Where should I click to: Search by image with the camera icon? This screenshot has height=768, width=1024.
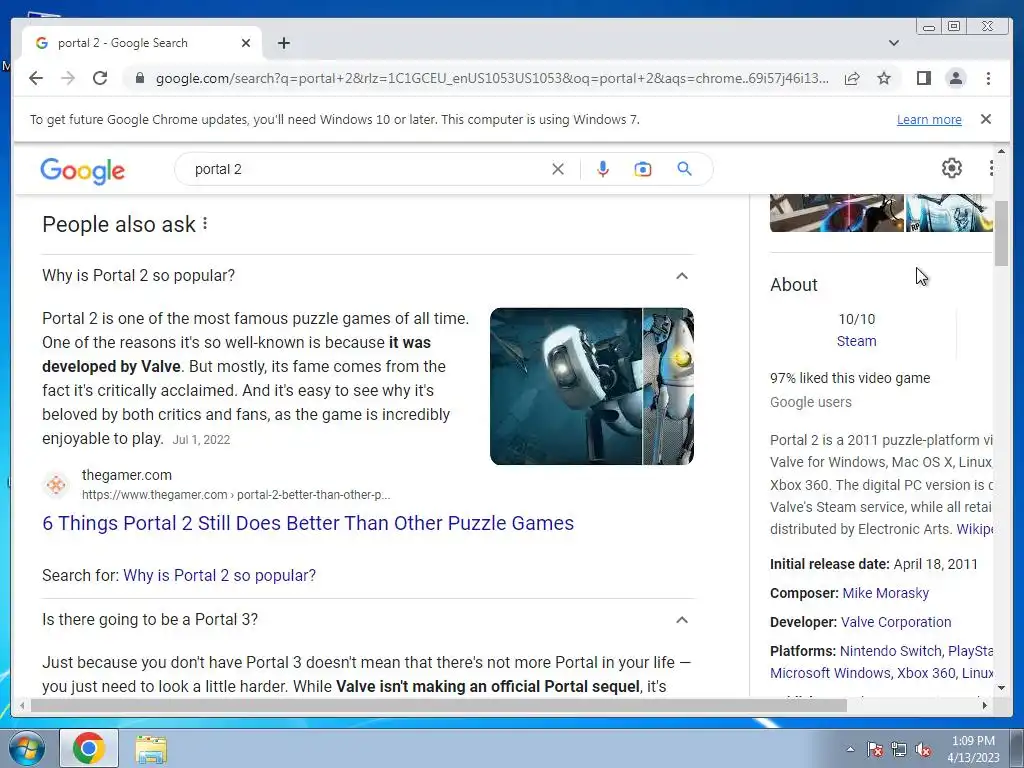643,169
